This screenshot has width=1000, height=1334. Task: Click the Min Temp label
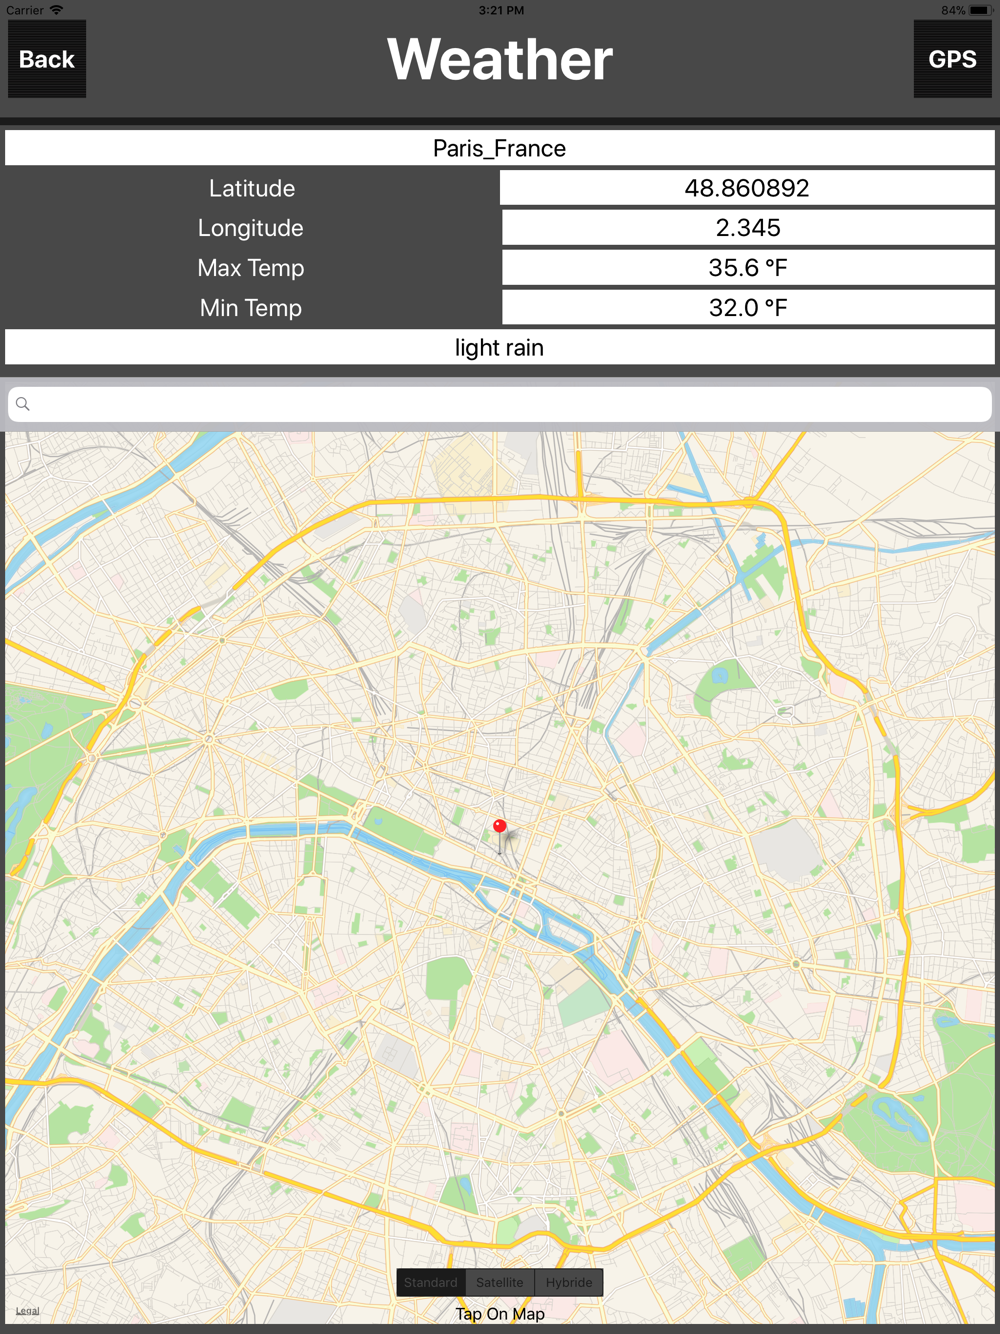click(x=251, y=308)
